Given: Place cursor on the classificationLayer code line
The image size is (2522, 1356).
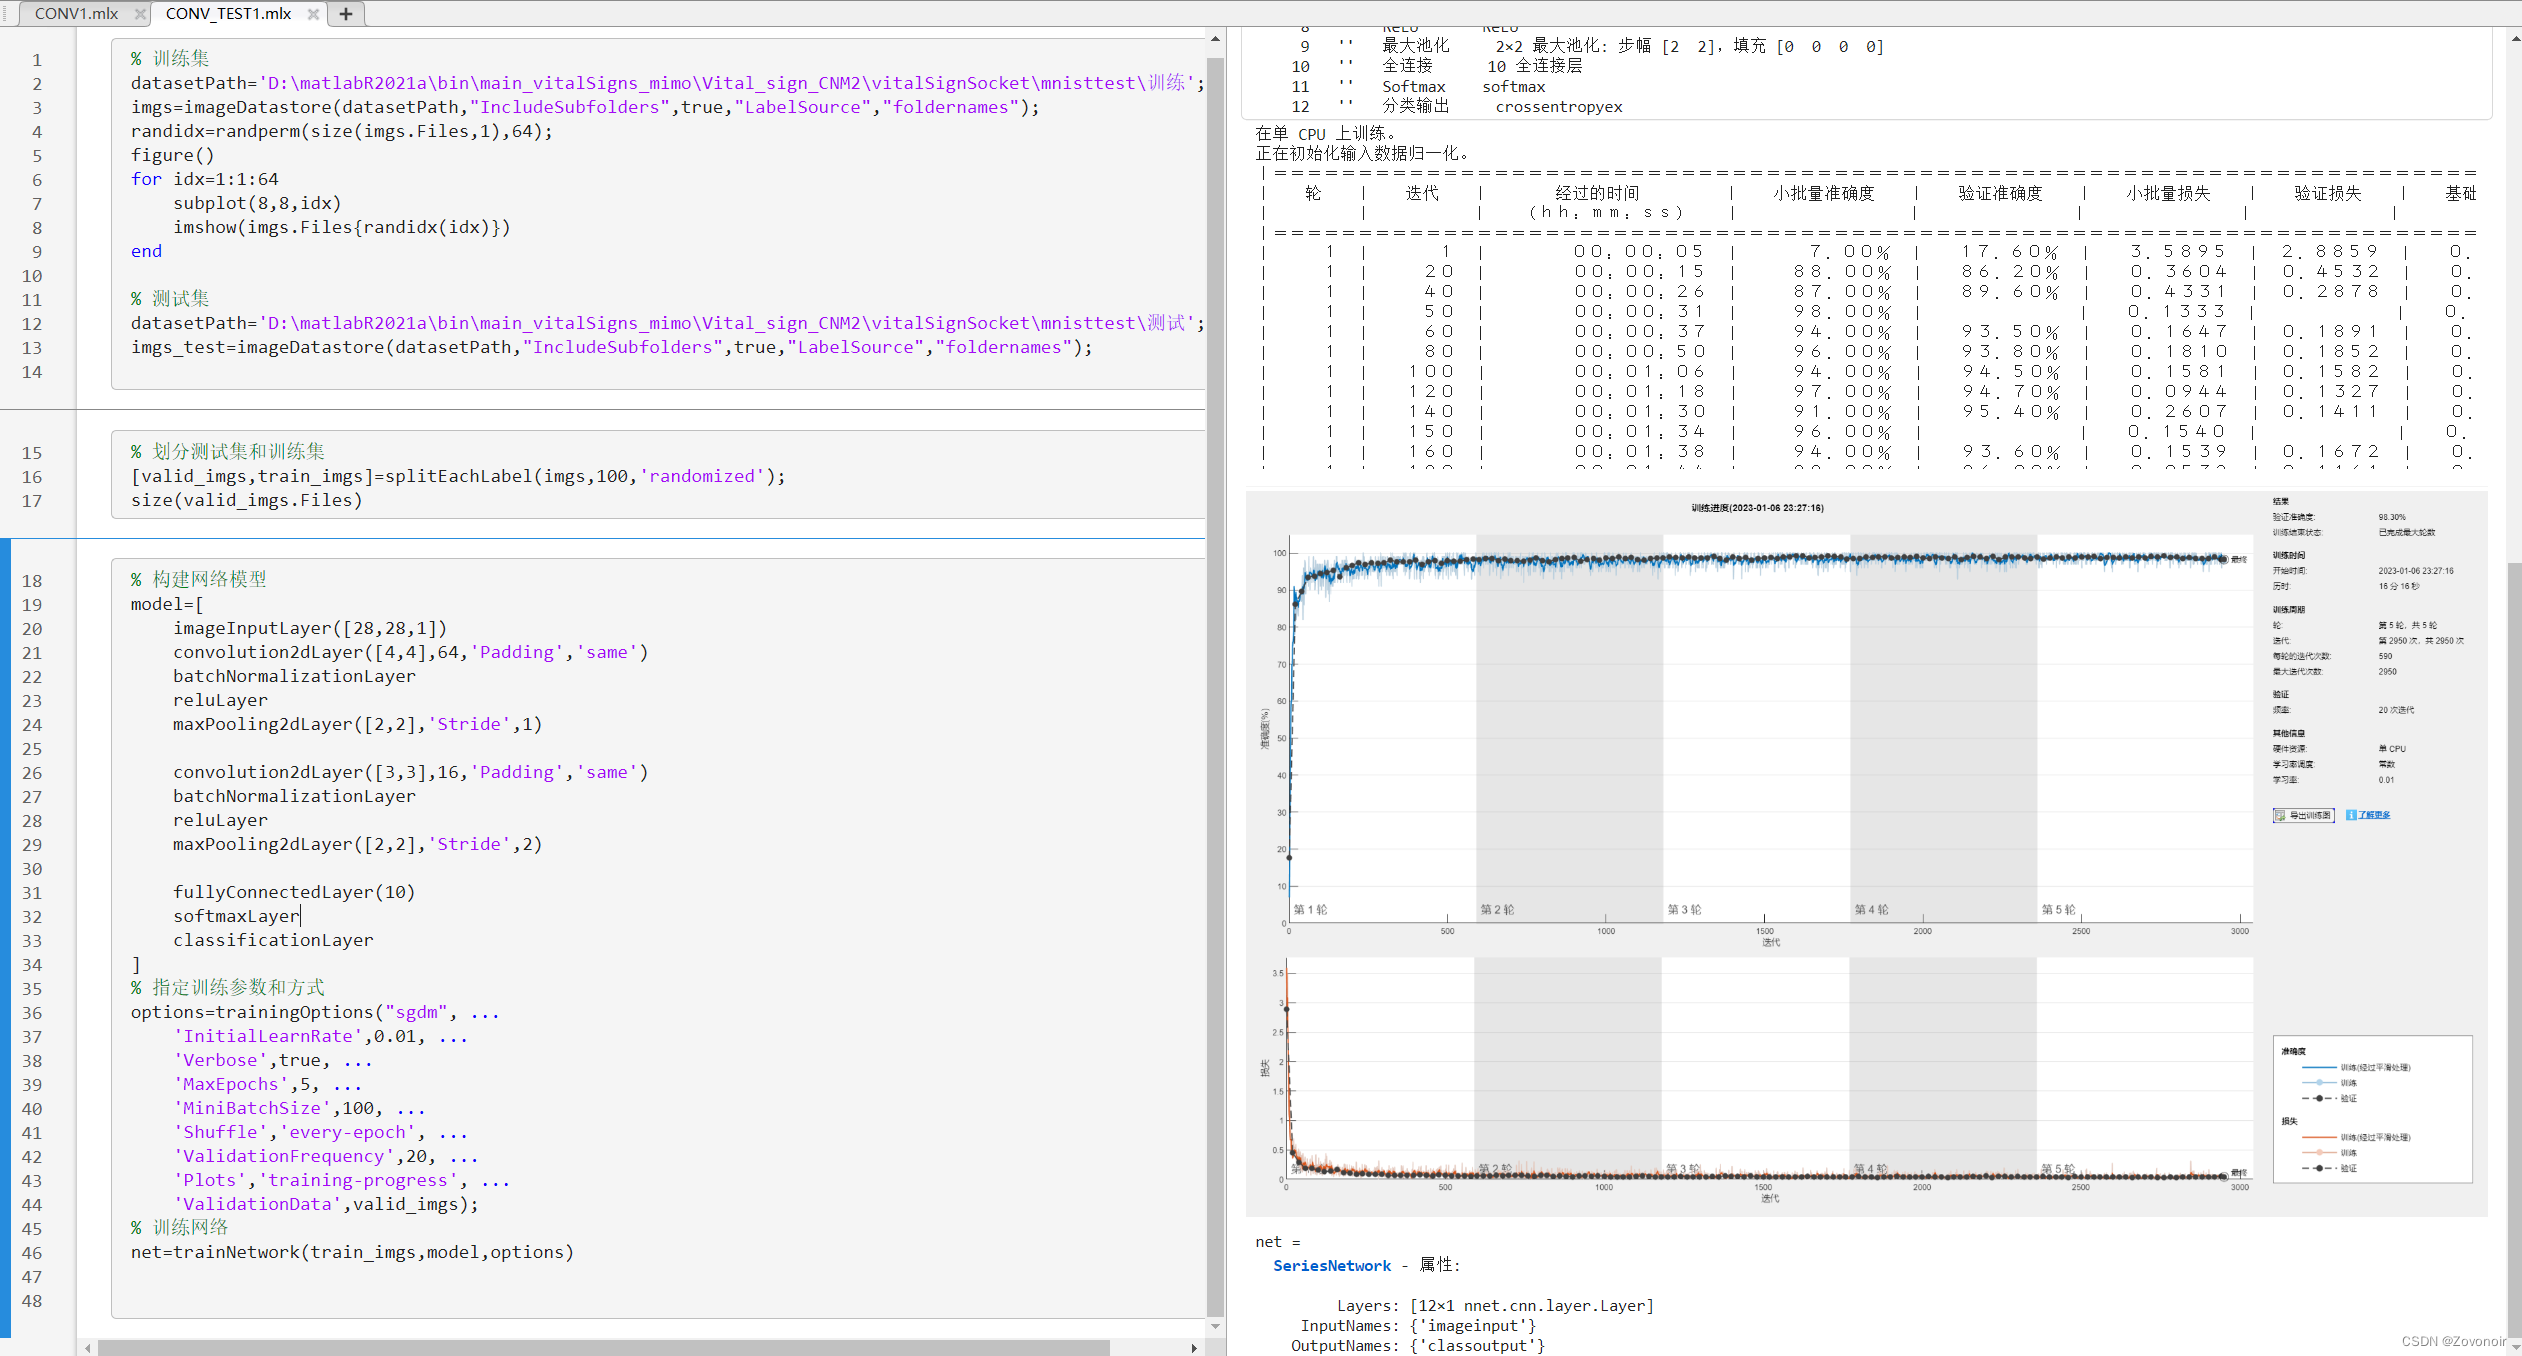Looking at the screenshot, I should [x=273, y=940].
